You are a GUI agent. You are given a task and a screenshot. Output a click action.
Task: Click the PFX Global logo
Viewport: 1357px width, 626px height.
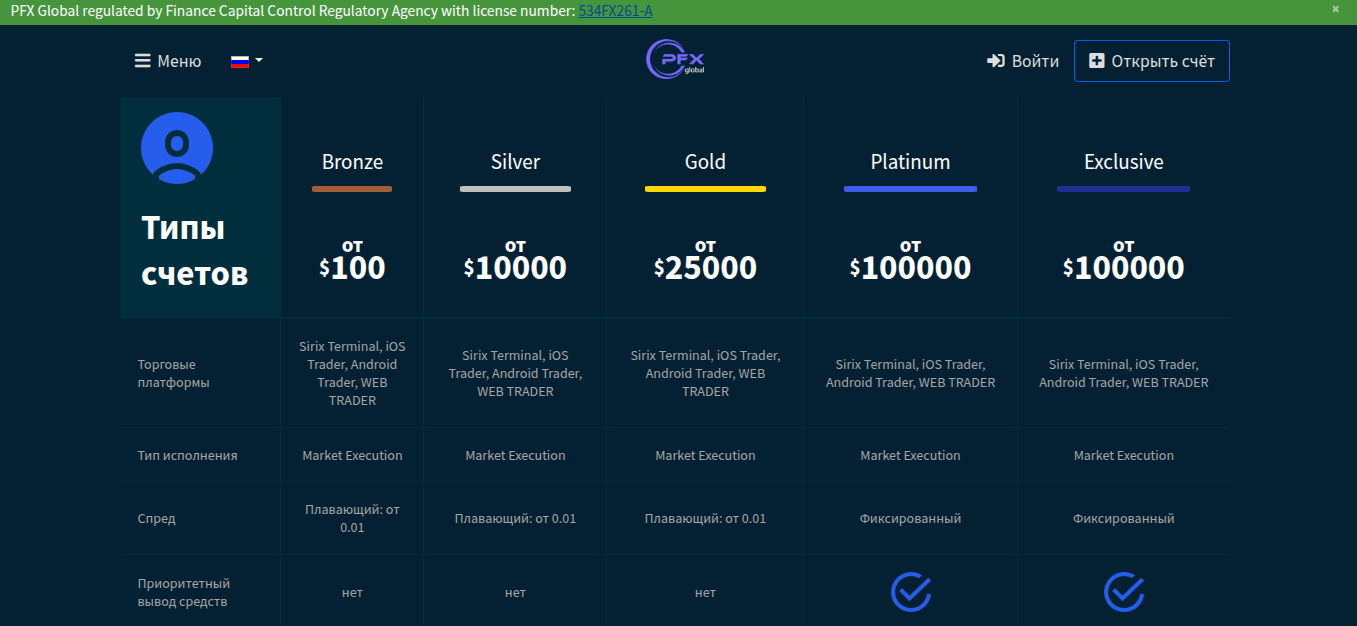coord(674,60)
